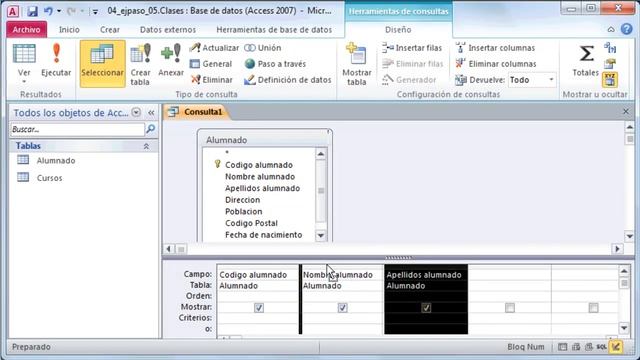Switch to Design view in status bar
This screenshot has width=640, height=360.
click(x=616, y=347)
